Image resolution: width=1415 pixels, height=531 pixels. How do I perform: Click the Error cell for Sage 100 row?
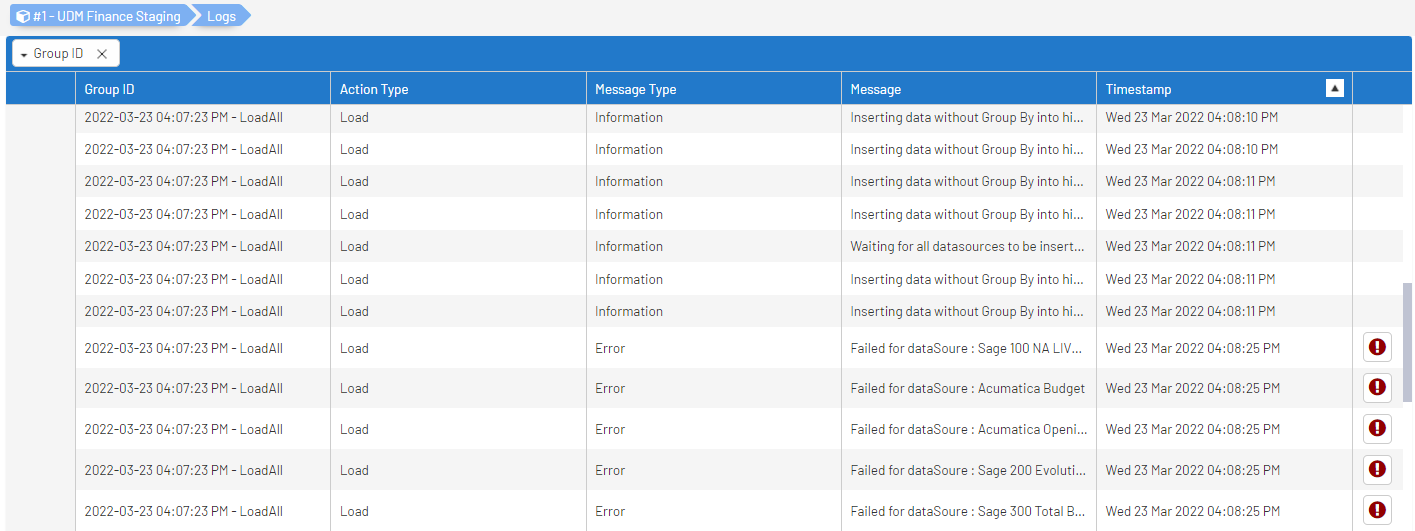(x=610, y=348)
